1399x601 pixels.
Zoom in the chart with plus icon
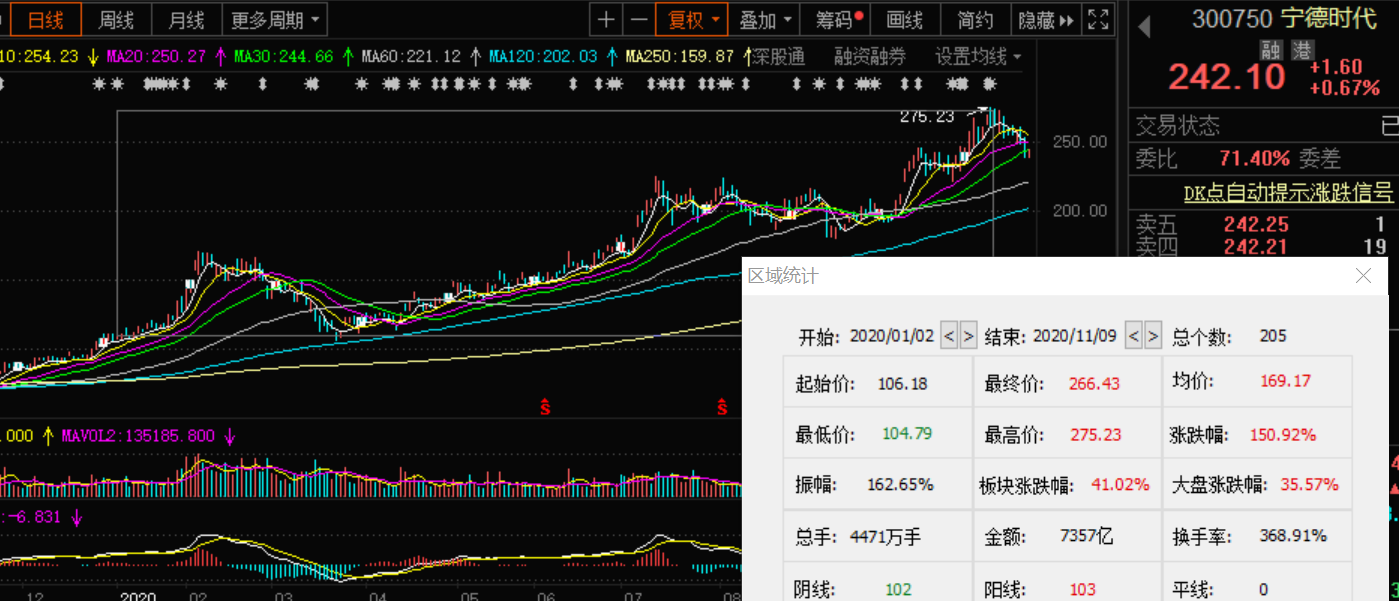(607, 20)
